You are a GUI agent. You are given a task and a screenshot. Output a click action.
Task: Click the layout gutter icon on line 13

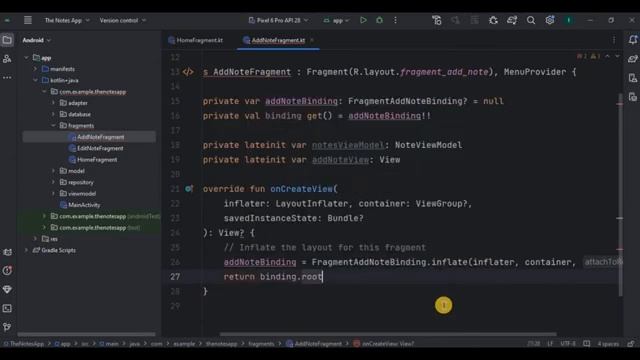(x=188, y=72)
